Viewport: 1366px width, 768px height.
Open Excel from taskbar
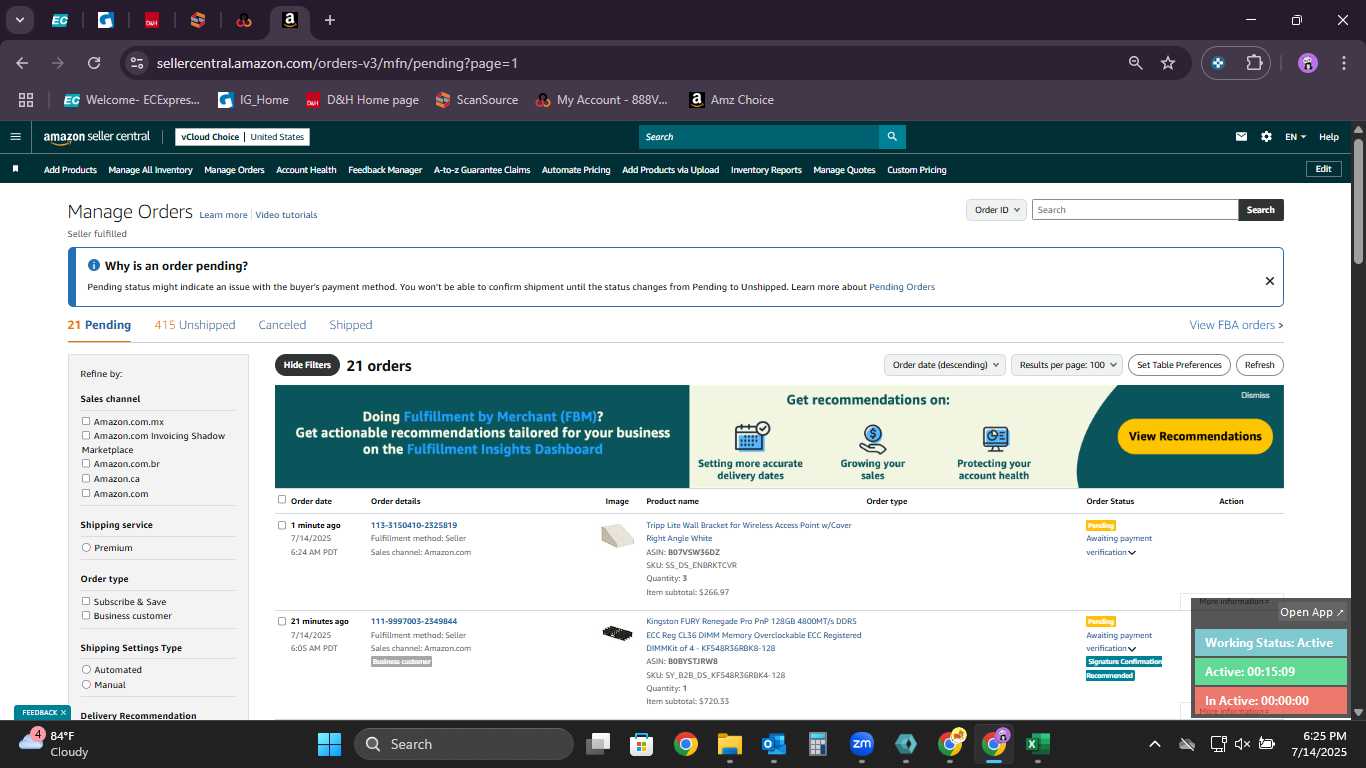click(1037, 744)
